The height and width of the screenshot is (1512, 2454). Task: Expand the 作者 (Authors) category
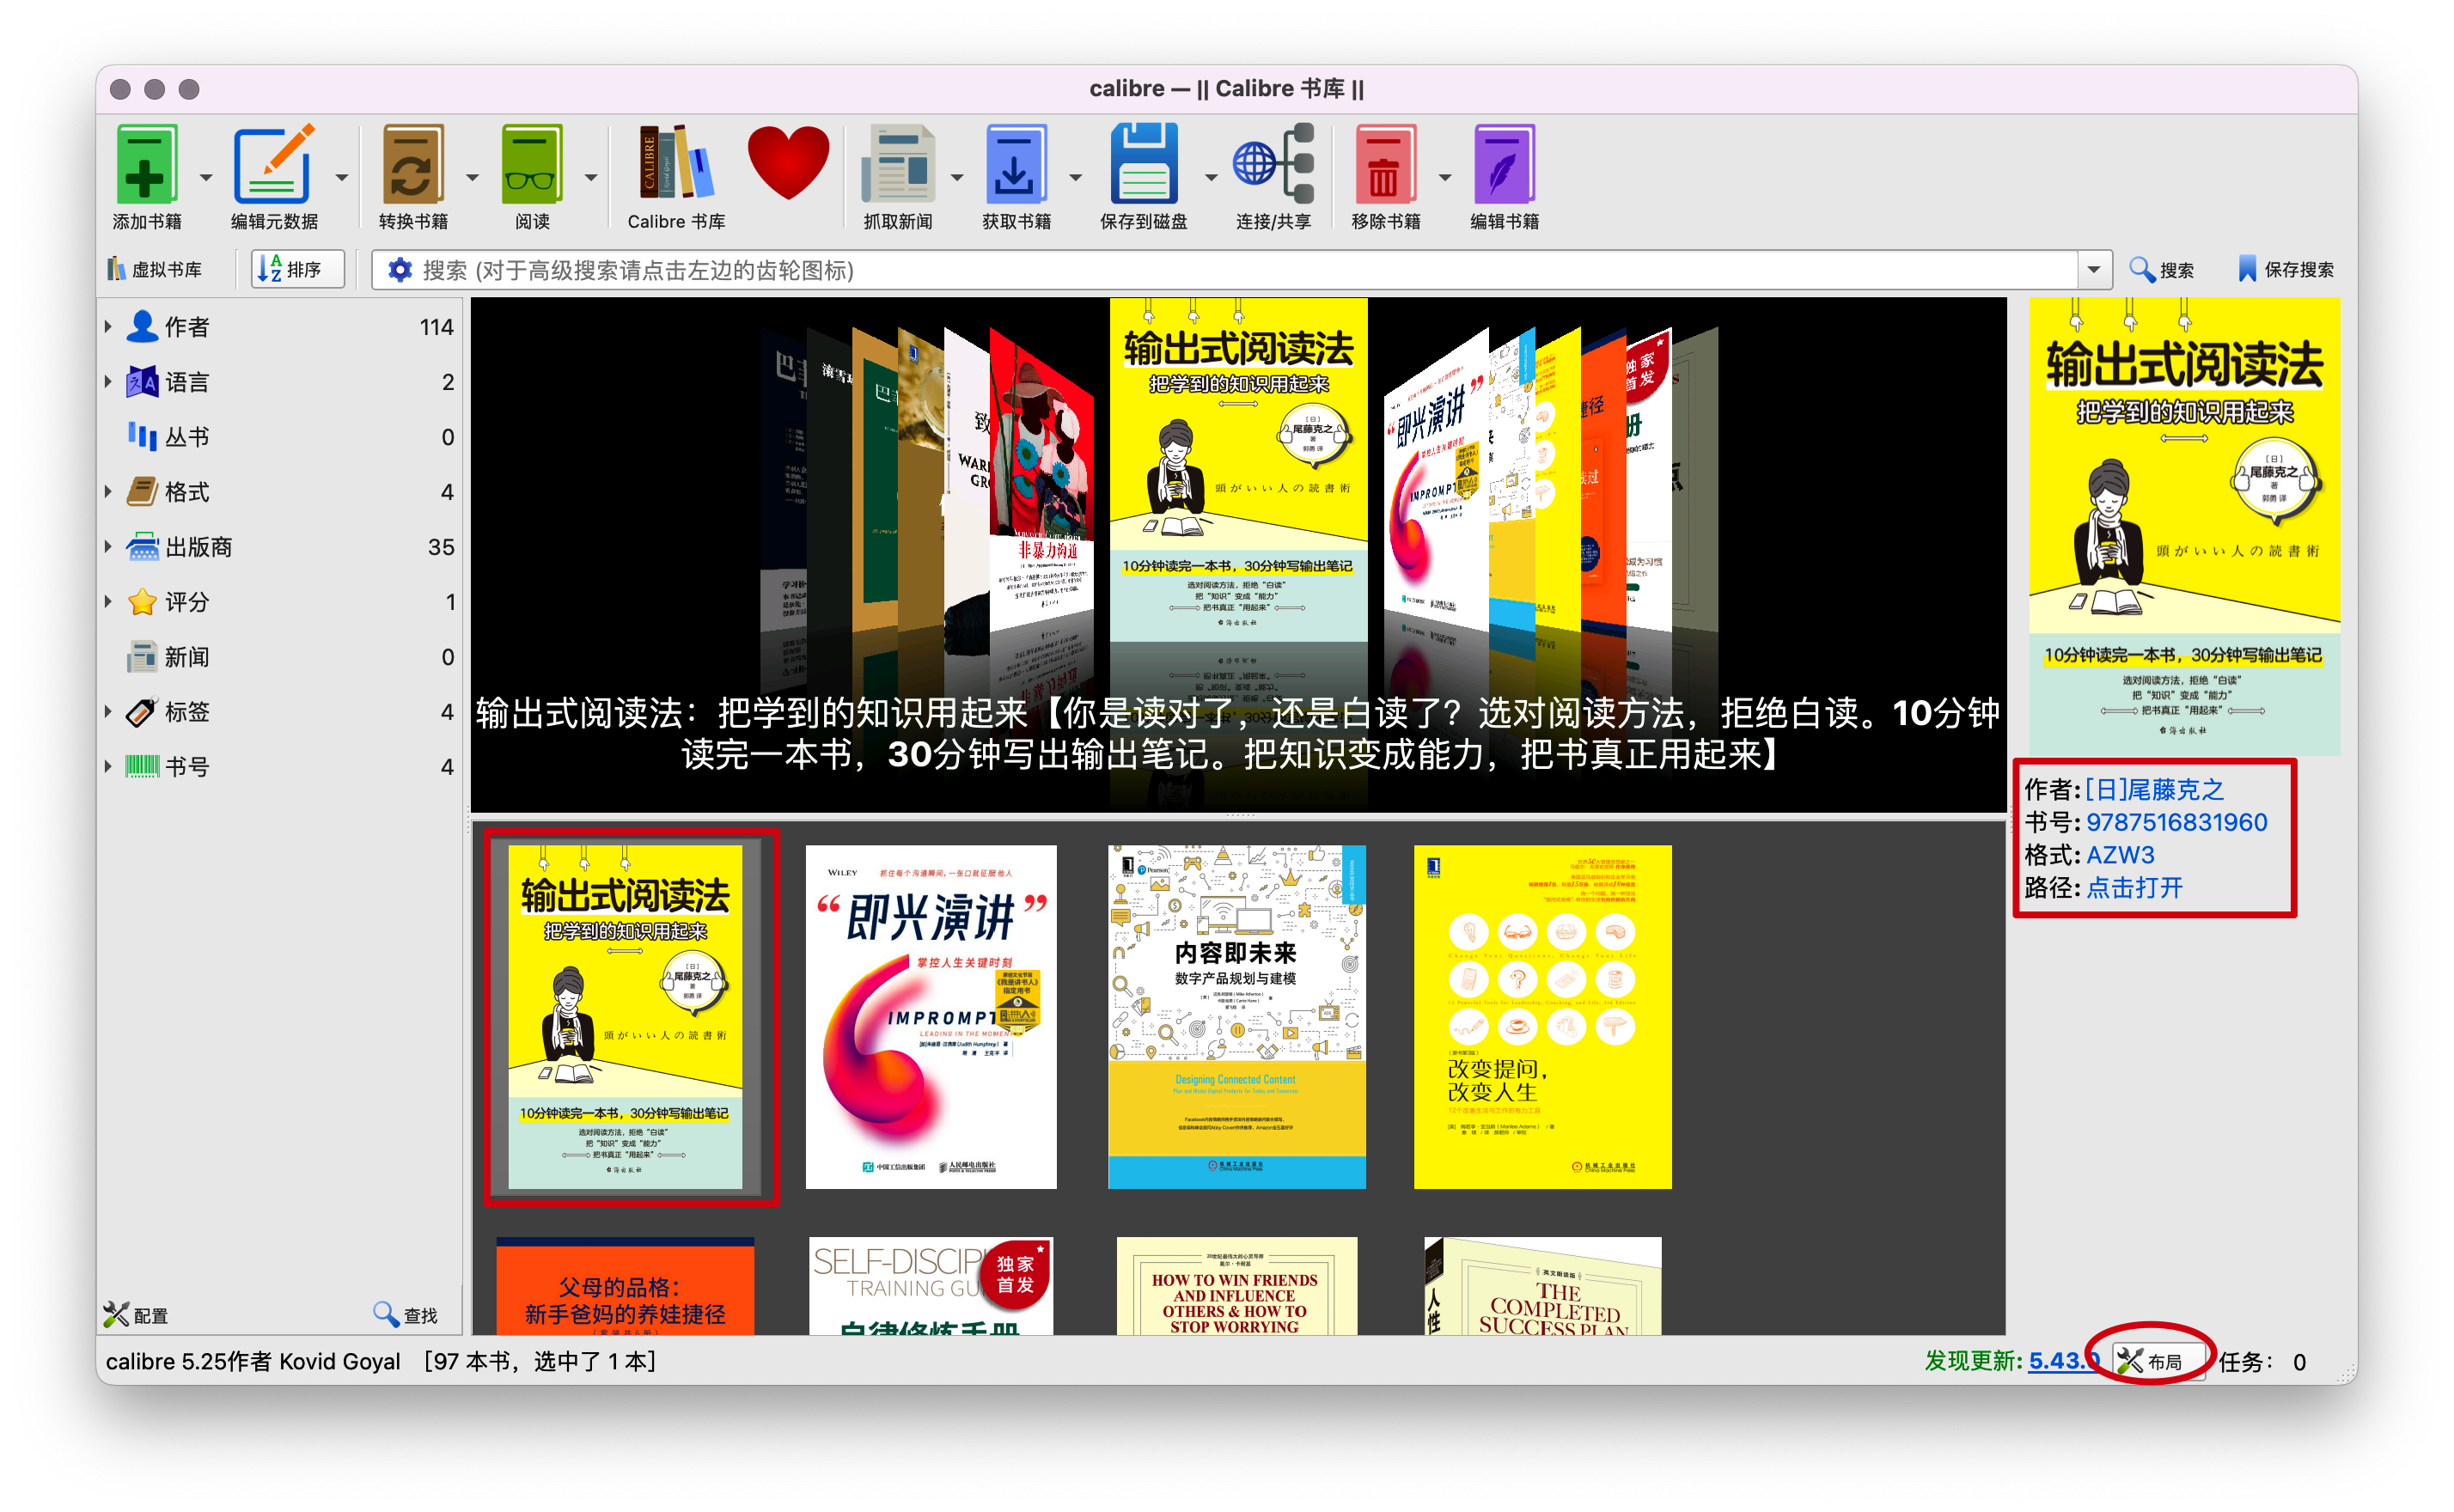[x=108, y=326]
